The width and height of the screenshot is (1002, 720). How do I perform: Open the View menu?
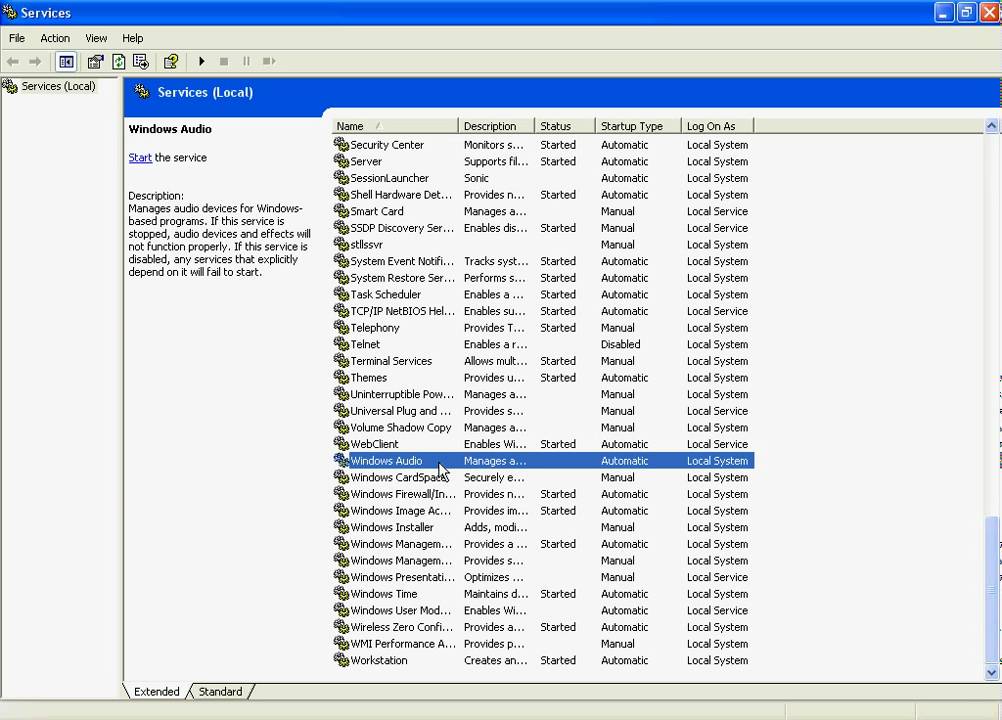[x=96, y=38]
